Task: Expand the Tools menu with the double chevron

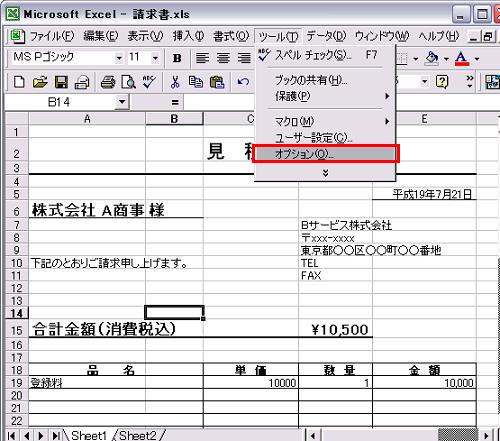Action: tap(325, 173)
